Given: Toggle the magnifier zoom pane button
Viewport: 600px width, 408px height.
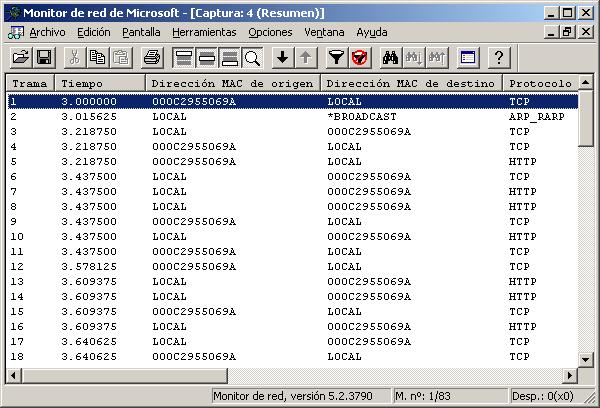Looking at the screenshot, I should (x=252, y=57).
